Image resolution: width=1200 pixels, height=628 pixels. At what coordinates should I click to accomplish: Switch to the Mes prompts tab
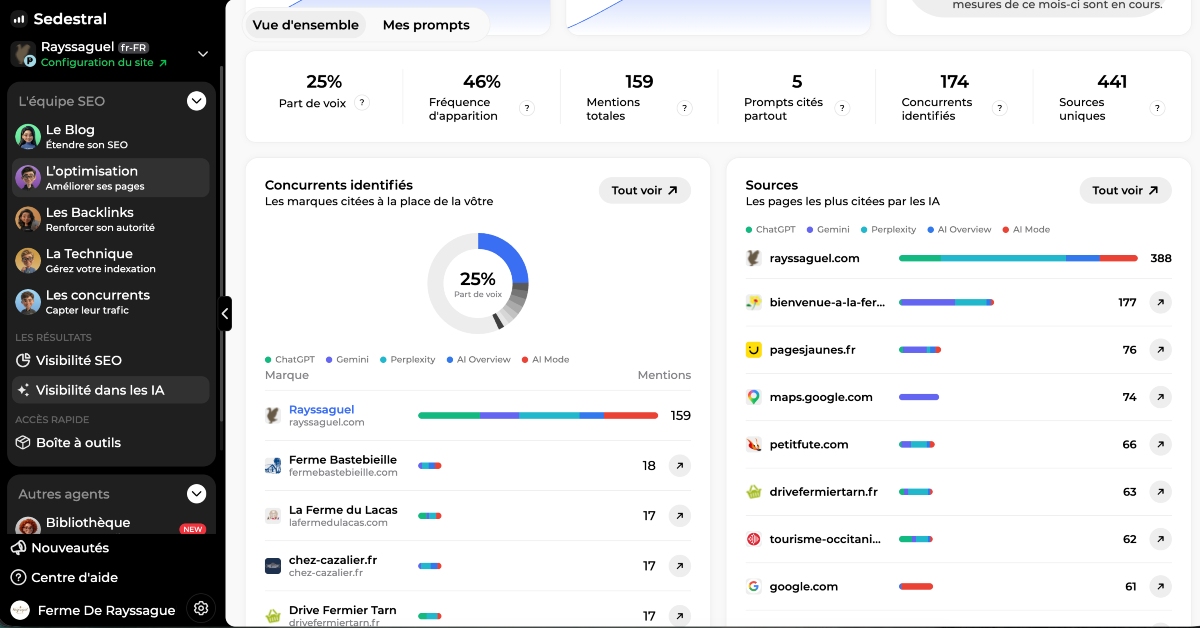pos(426,25)
